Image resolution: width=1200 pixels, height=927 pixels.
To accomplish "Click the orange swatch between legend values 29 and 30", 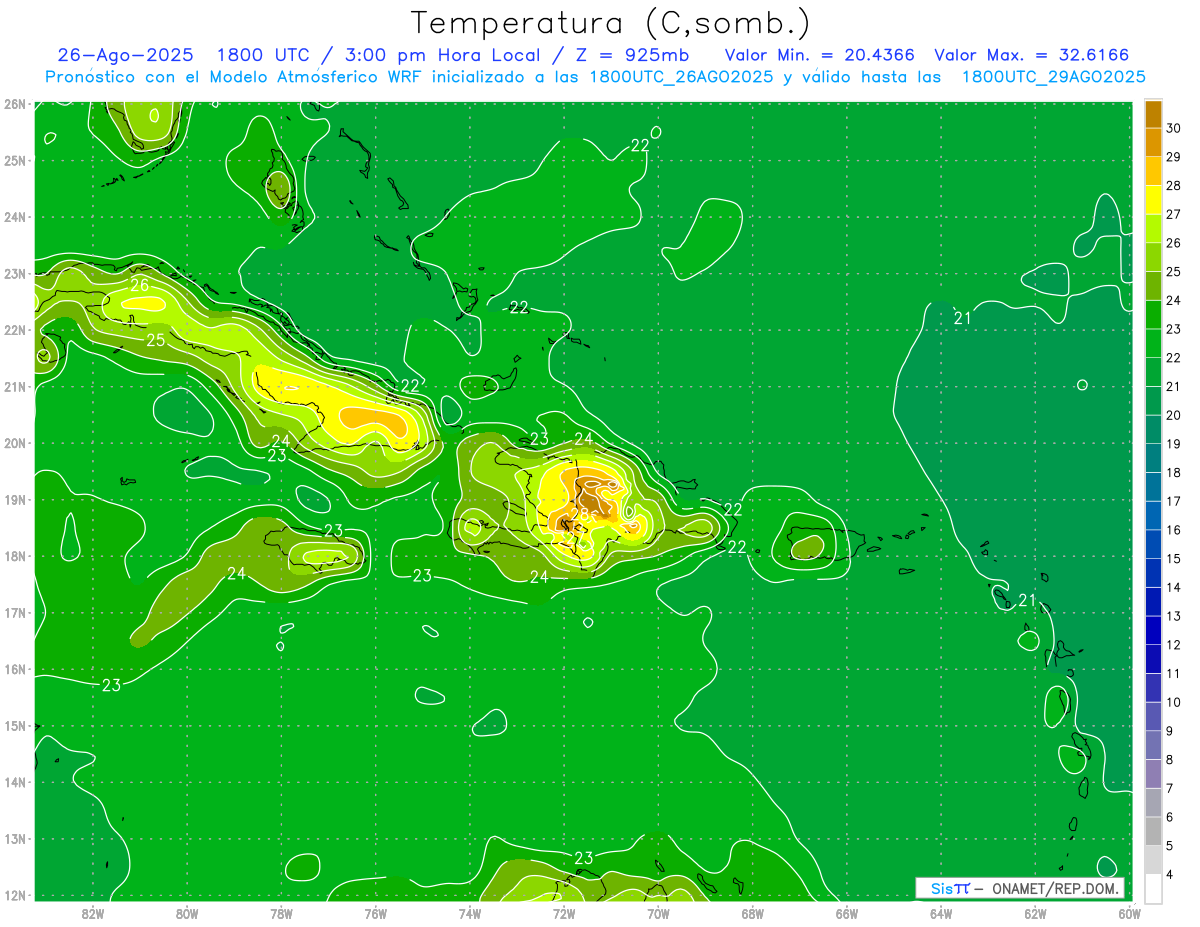I will pos(1153,143).
